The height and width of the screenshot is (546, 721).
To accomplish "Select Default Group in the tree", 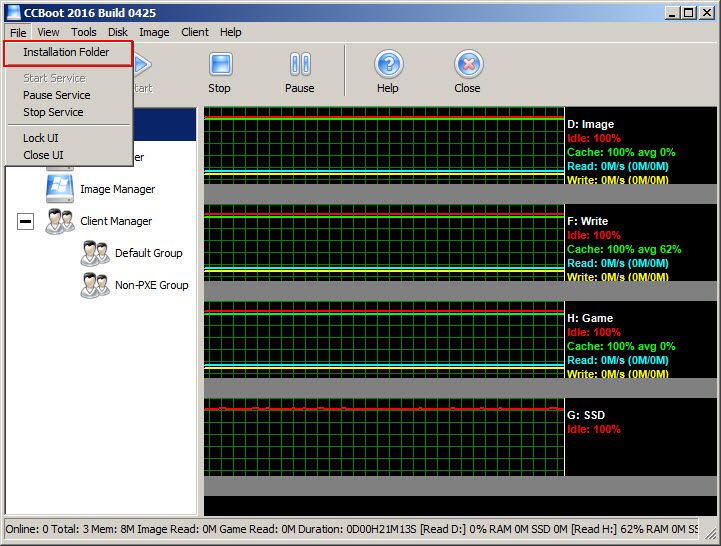I will (x=149, y=253).
